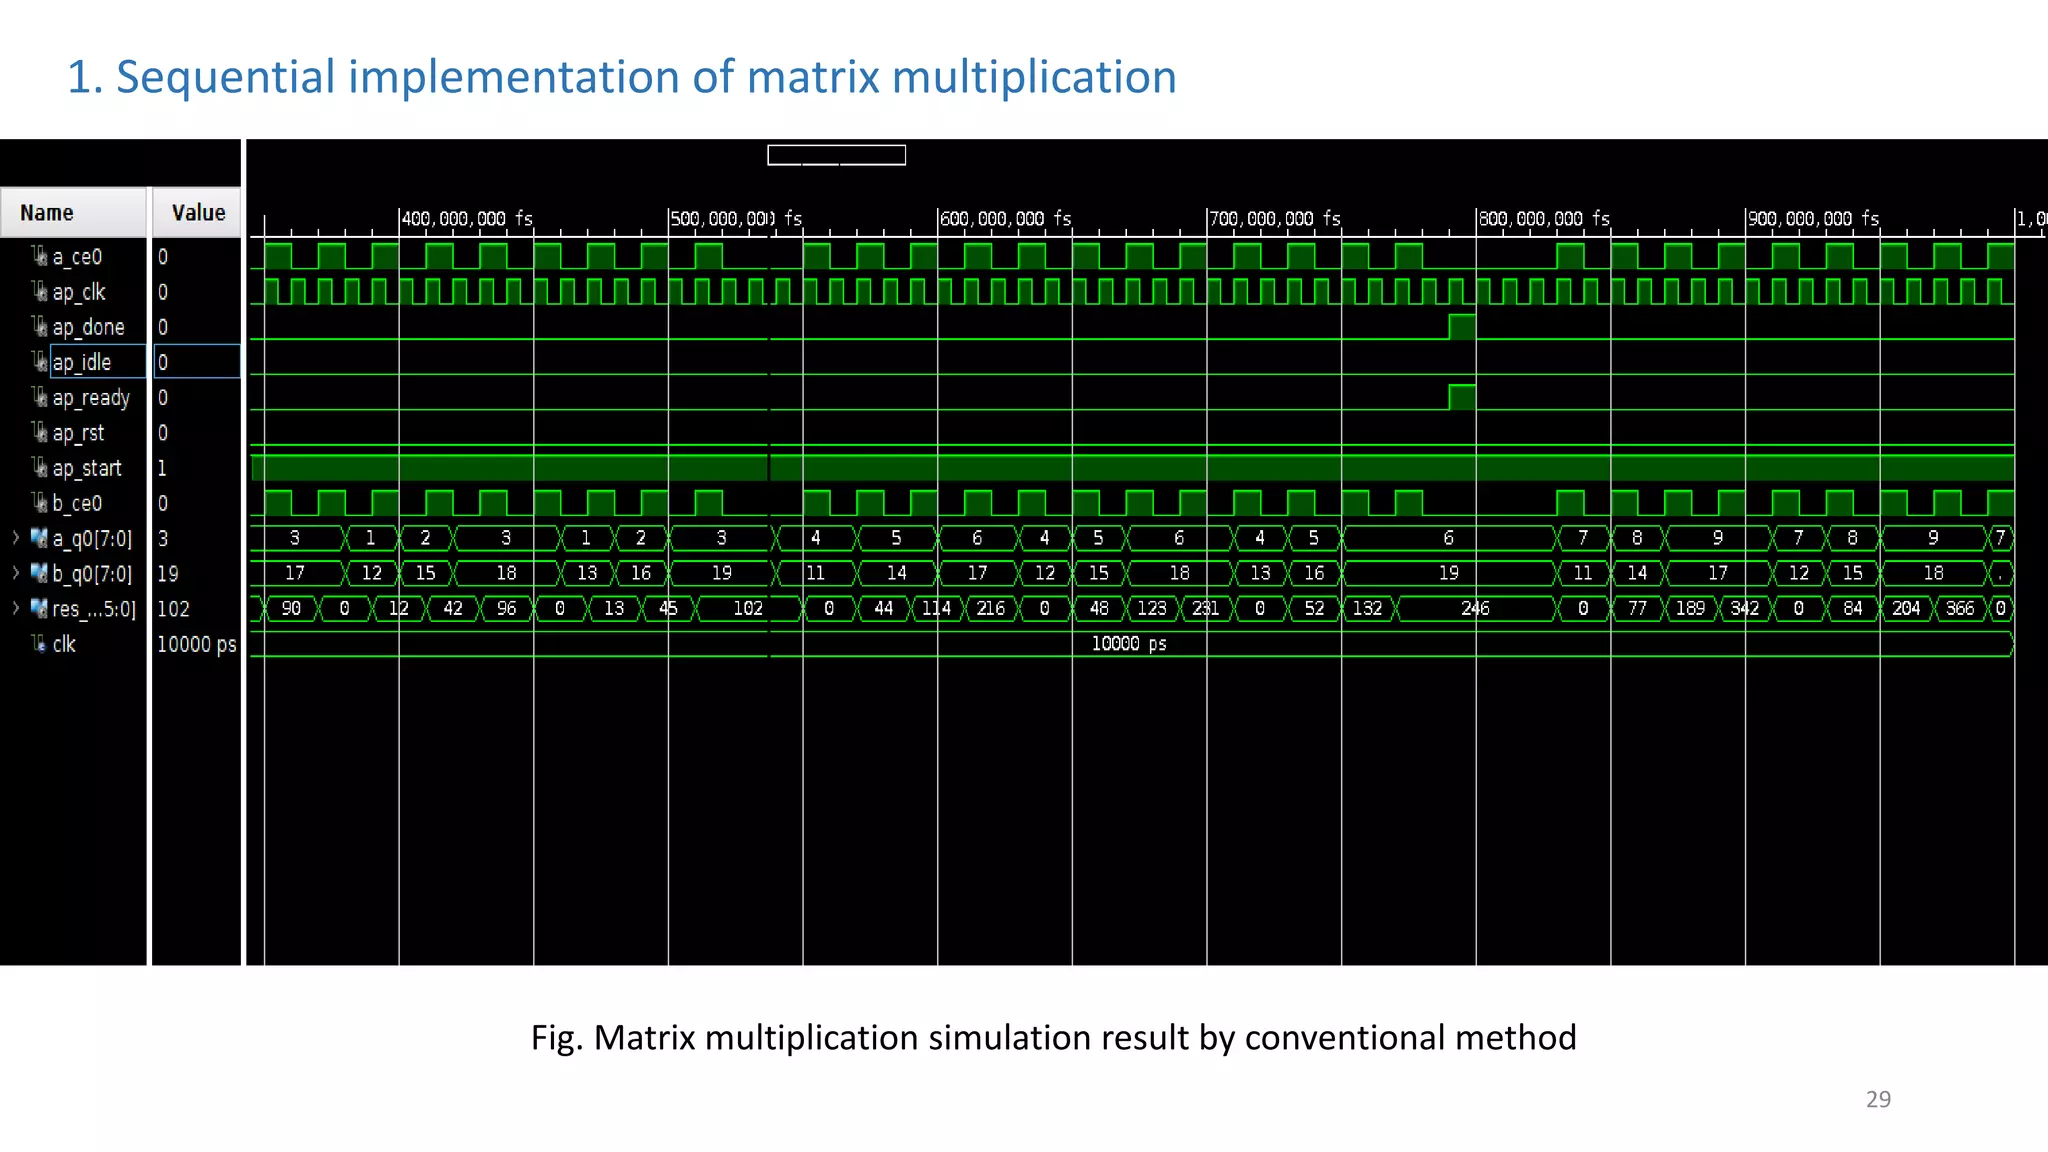Viewport: 2048px width, 1152px height.
Task: Click the b_q0[7:0] bus icon
Action: (39, 573)
